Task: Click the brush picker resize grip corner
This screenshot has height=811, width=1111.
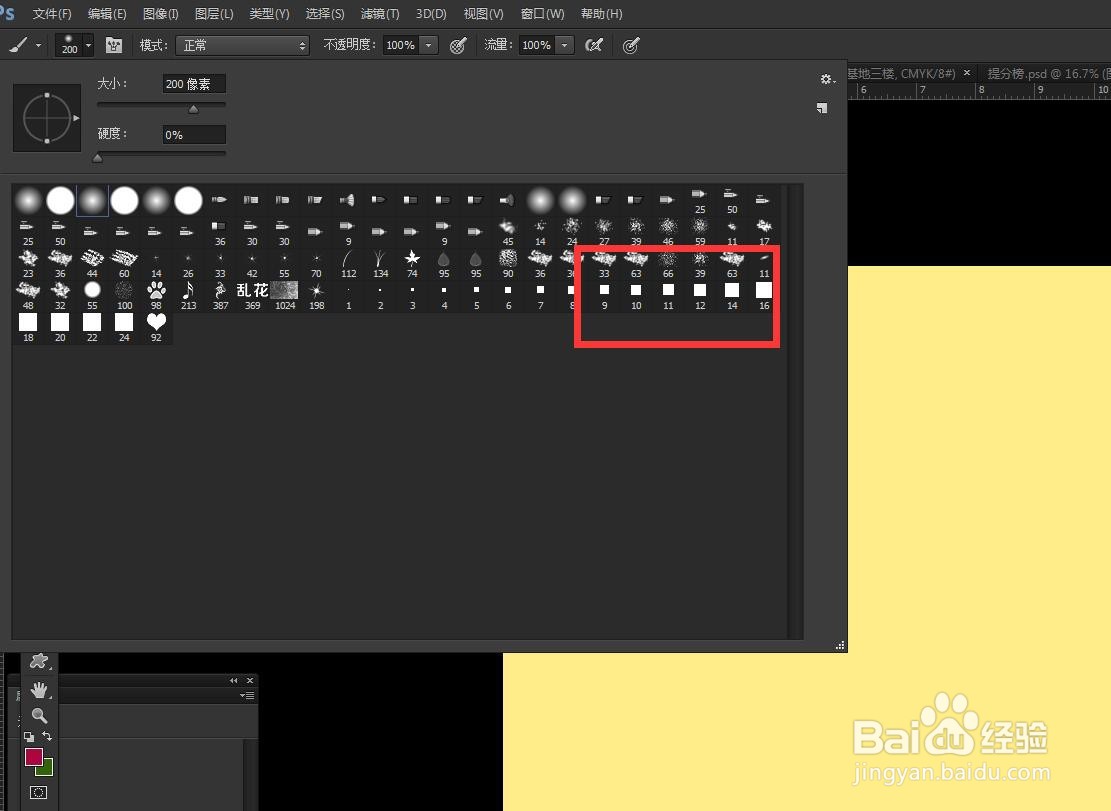Action: [840, 645]
